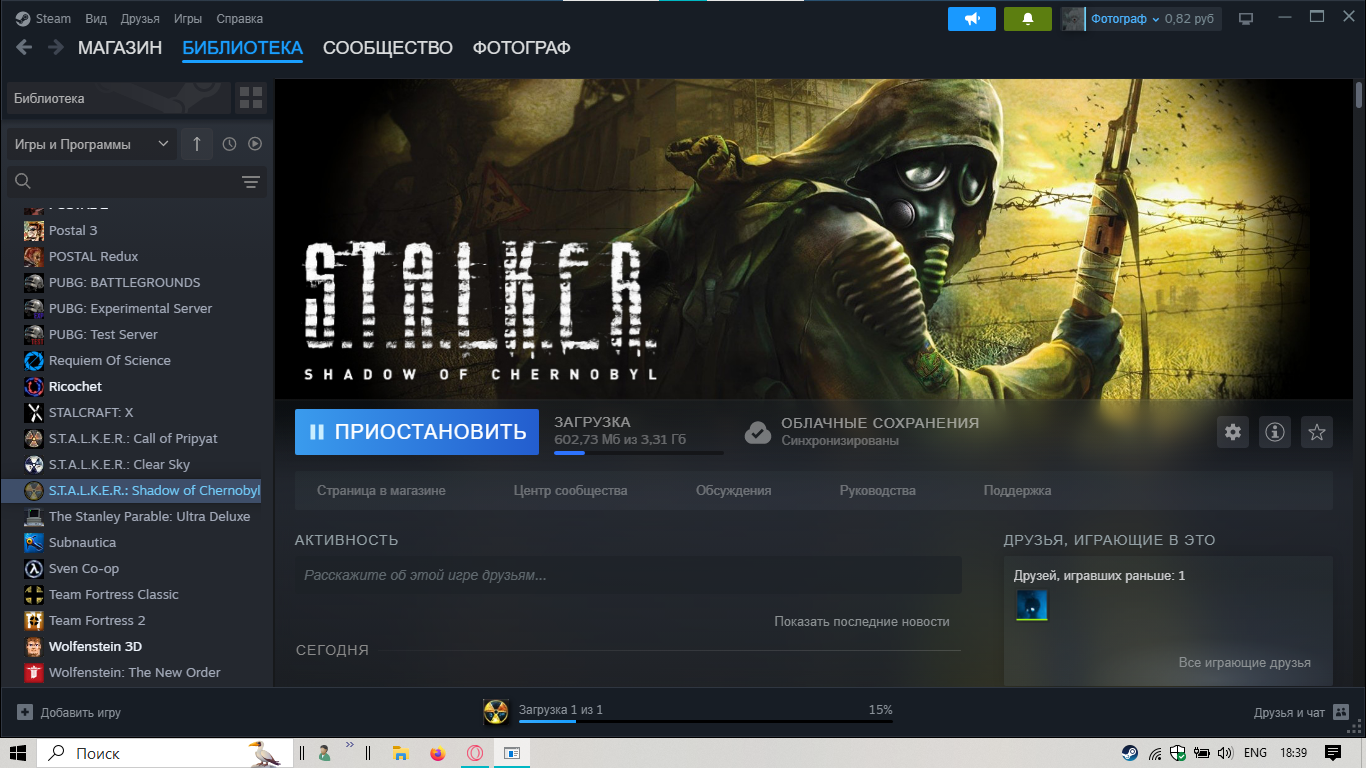Click the sort ascending arrow icon
The image size is (1366, 768).
[197, 144]
